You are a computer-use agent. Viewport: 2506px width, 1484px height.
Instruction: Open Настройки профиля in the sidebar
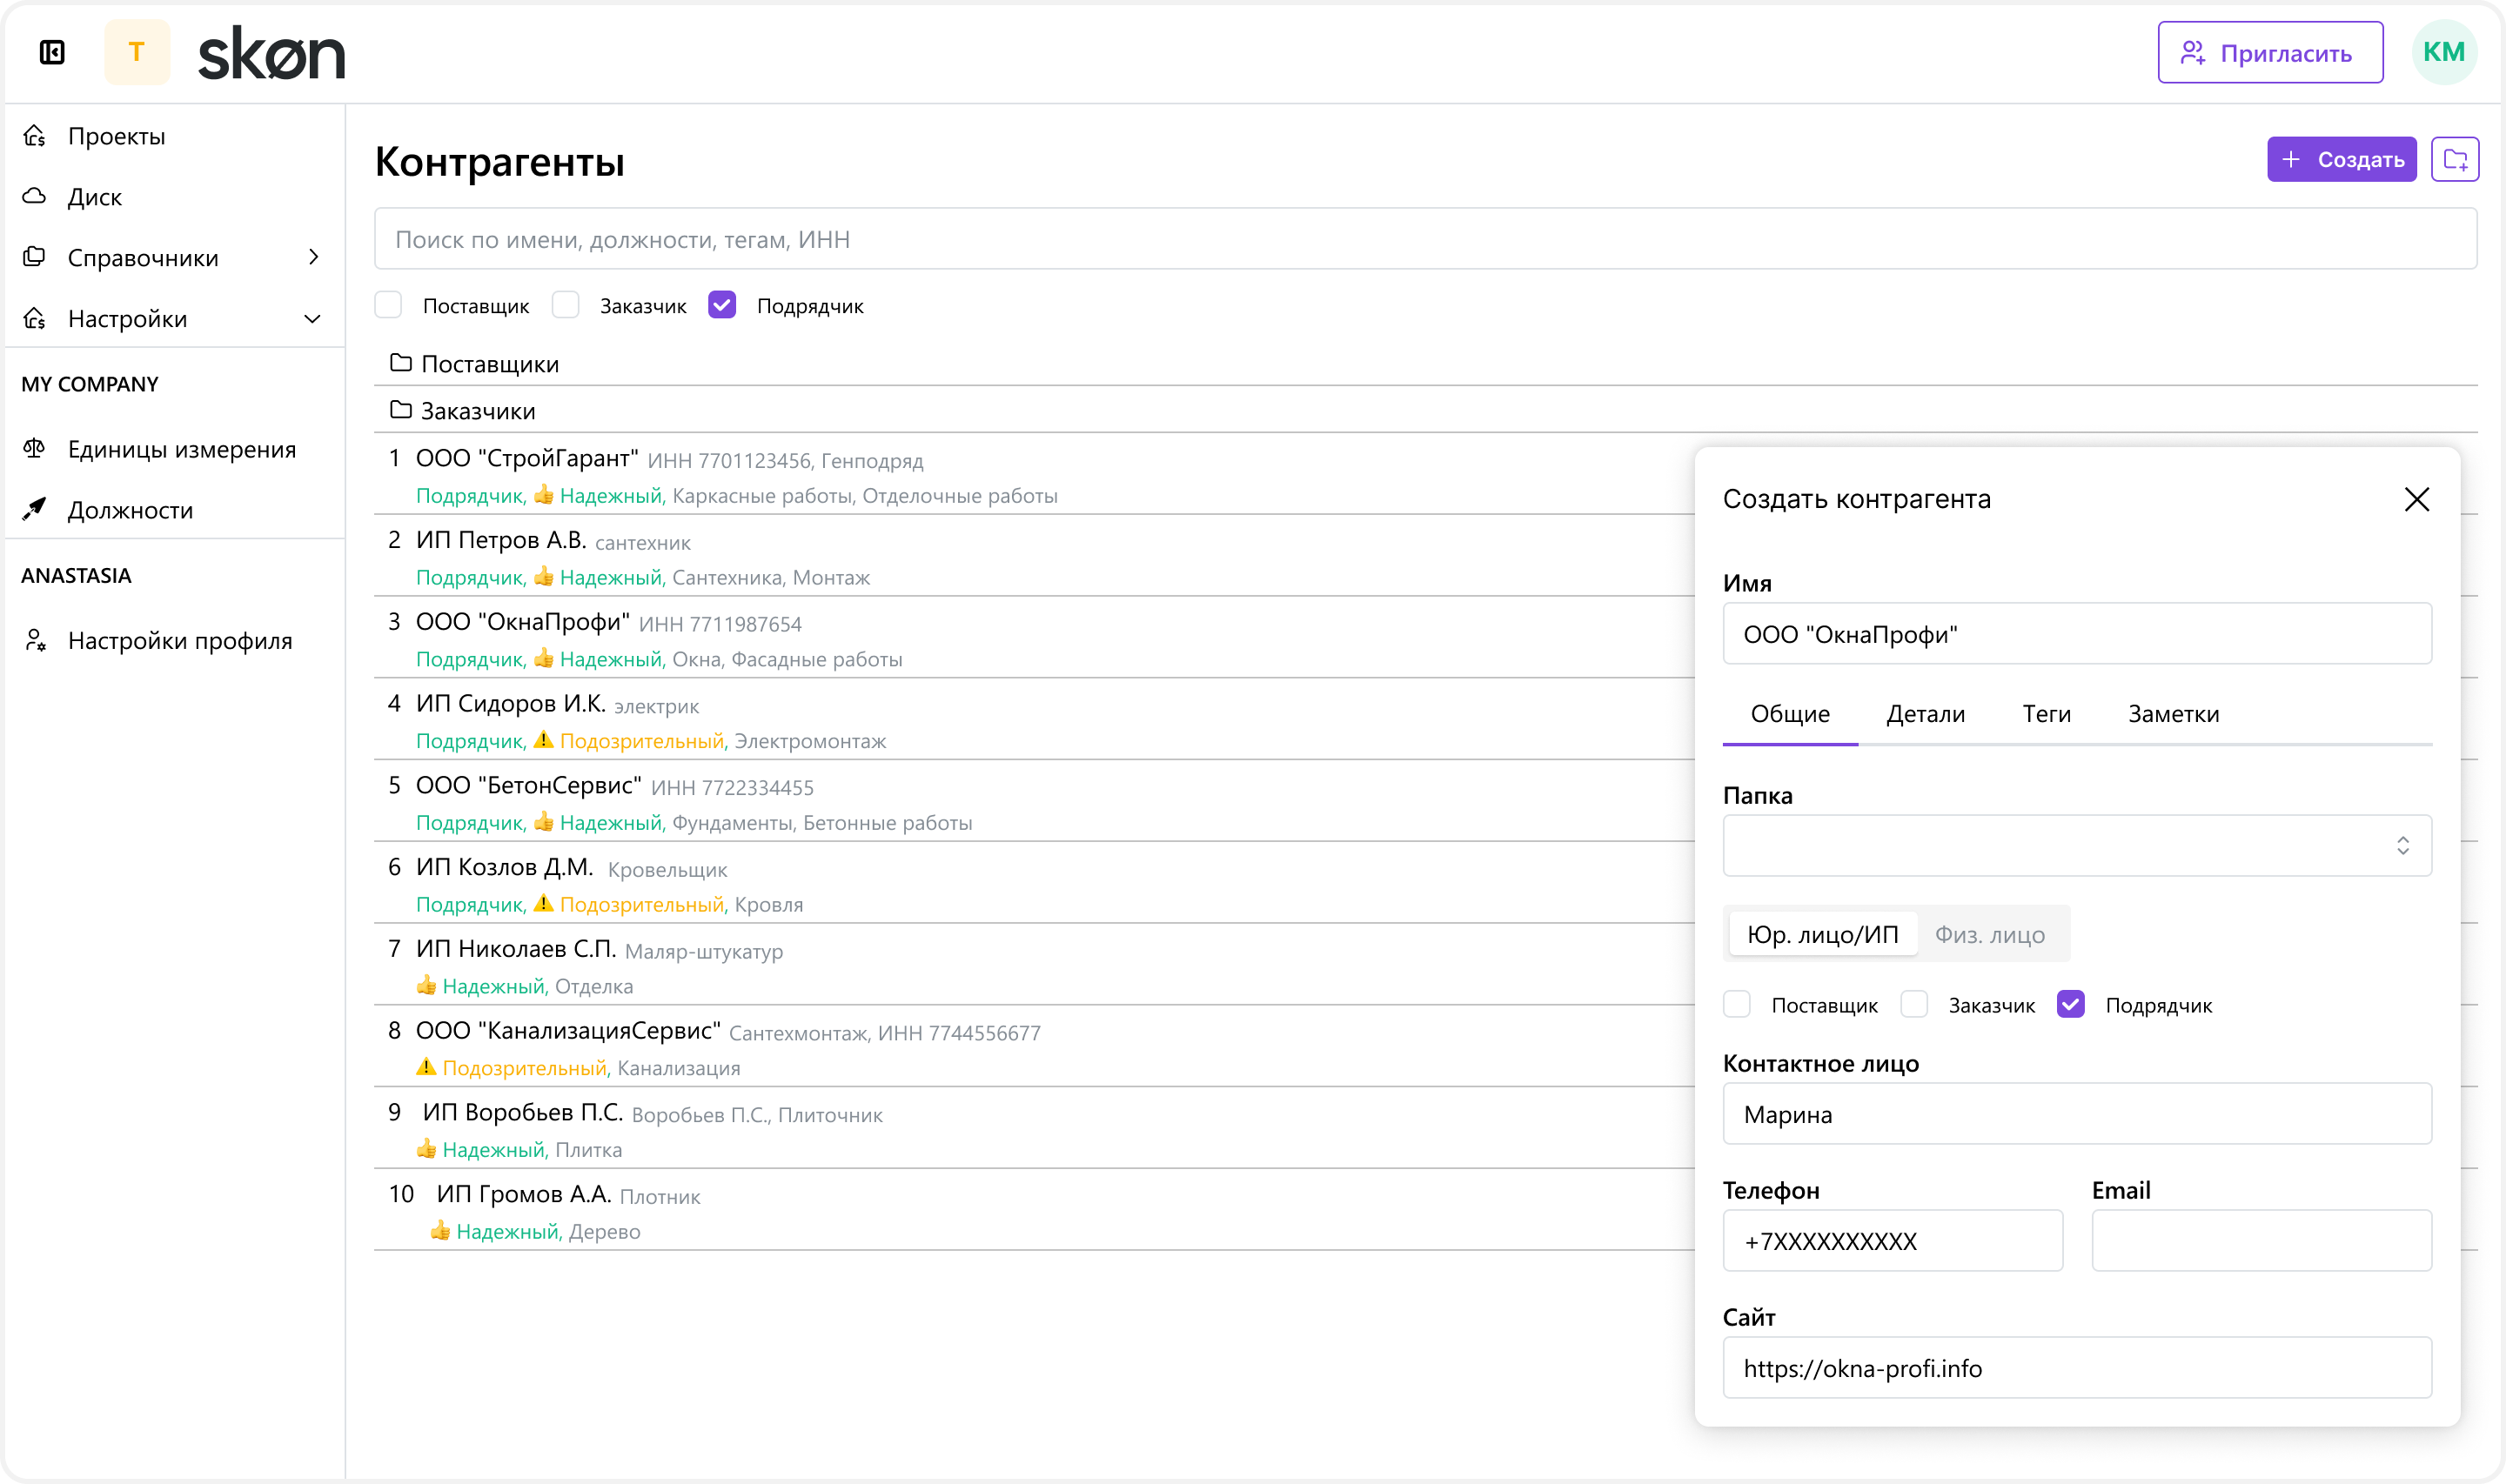(179, 640)
